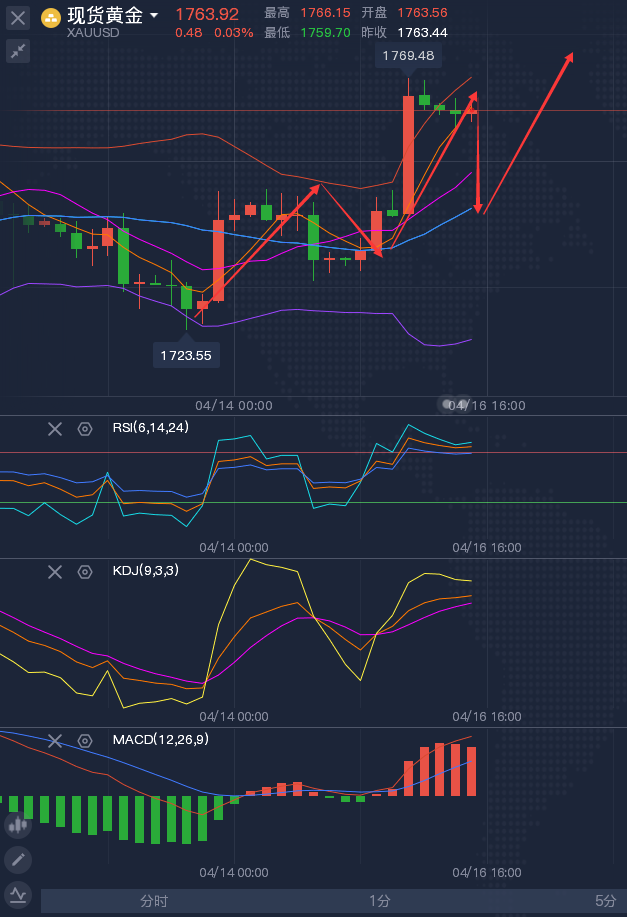Switch to the 5分 timeframe tab
This screenshot has height=917, width=627.
(x=606, y=901)
